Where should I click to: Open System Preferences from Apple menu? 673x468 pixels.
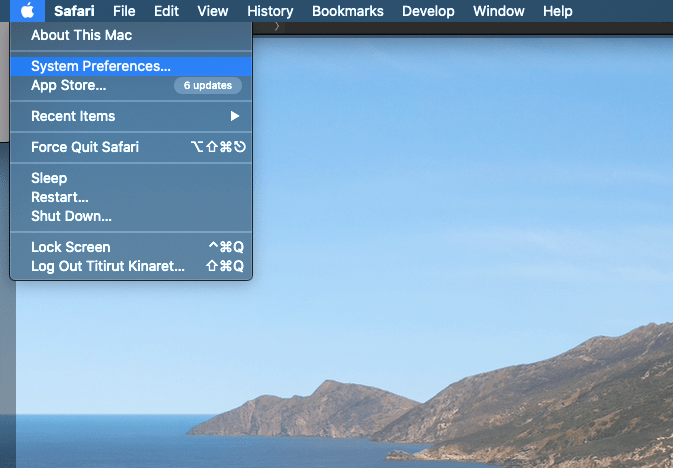(x=100, y=66)
